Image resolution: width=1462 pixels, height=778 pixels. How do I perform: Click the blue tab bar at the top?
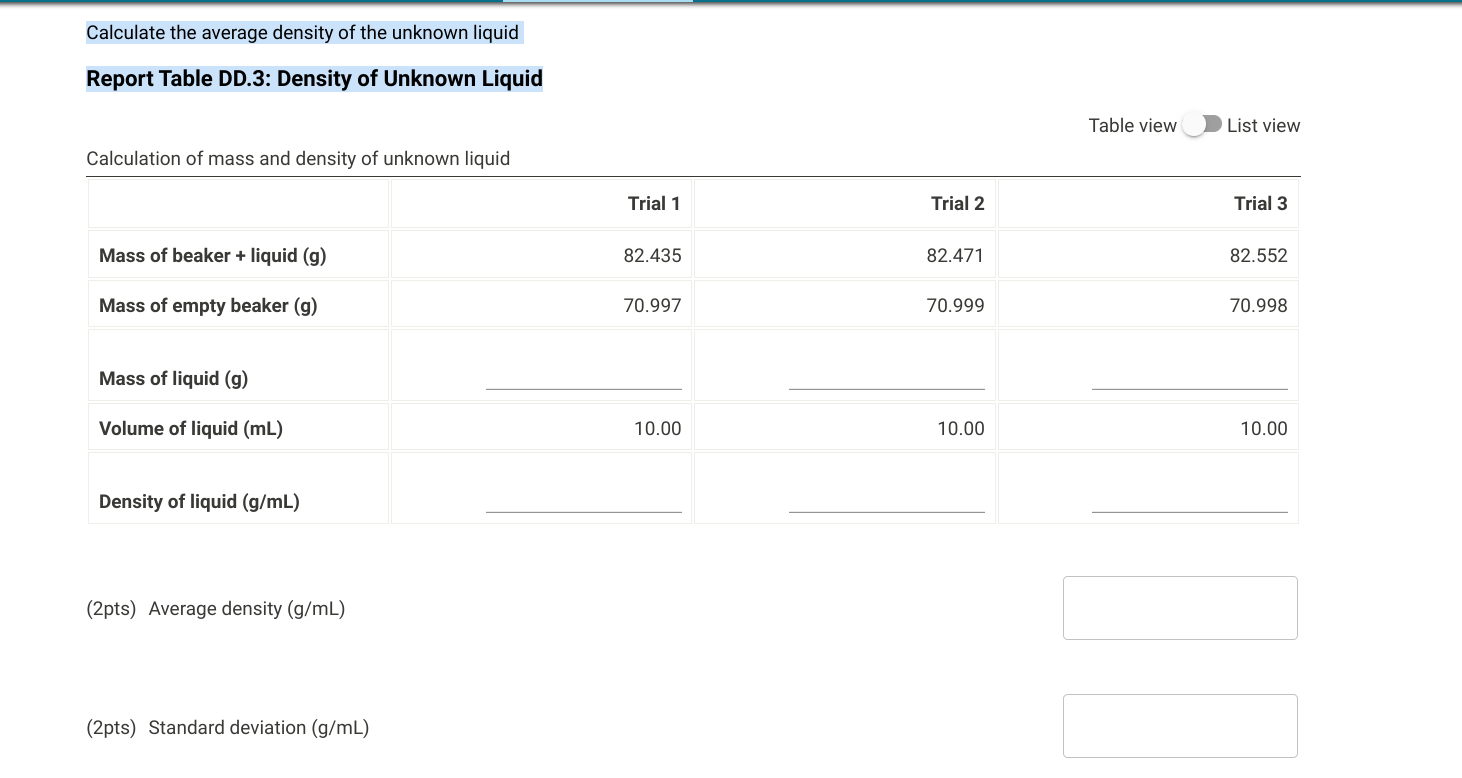598,2
